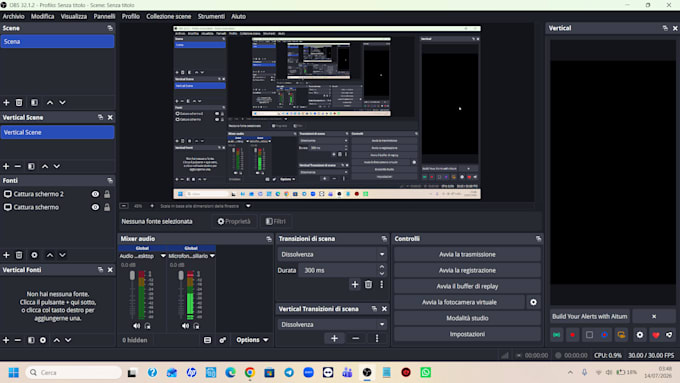The width and height of the screenshot is (680, 383).
Task: Mute the Microfono ausiliario channel
Action: (x=185, y=326)
